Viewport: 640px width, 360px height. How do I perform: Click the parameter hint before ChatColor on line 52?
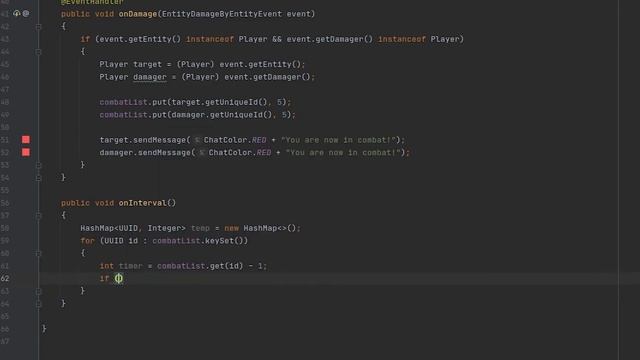[x=202, y=153]
